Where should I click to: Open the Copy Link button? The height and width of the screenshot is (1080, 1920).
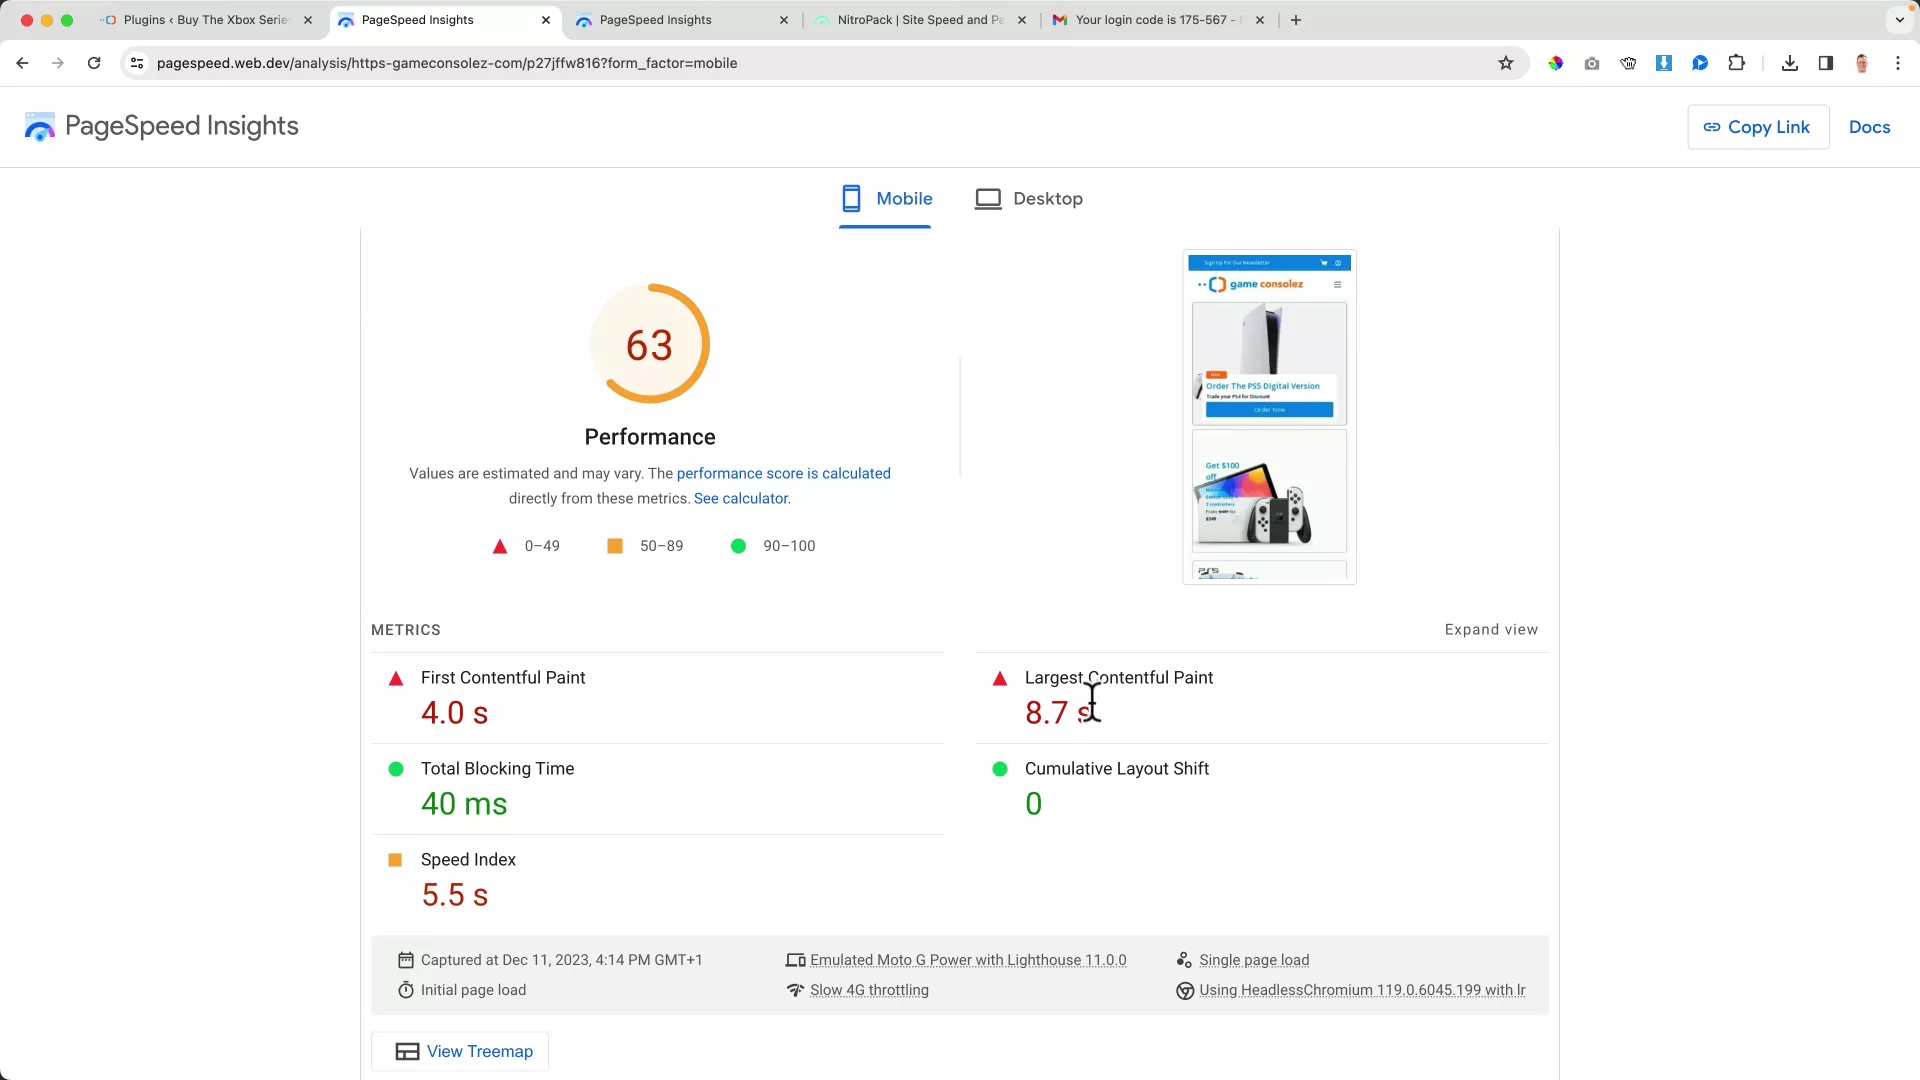(1757, 127)
